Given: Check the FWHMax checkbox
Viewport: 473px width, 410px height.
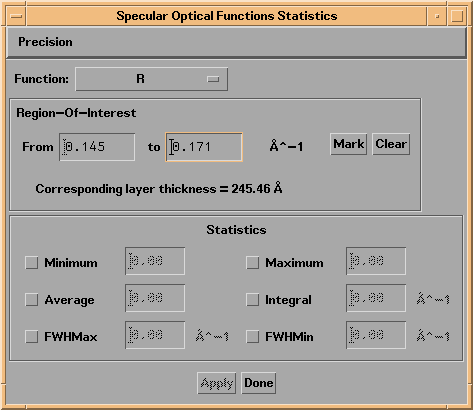Looking at the screenshot, I should tap(31, 337).
